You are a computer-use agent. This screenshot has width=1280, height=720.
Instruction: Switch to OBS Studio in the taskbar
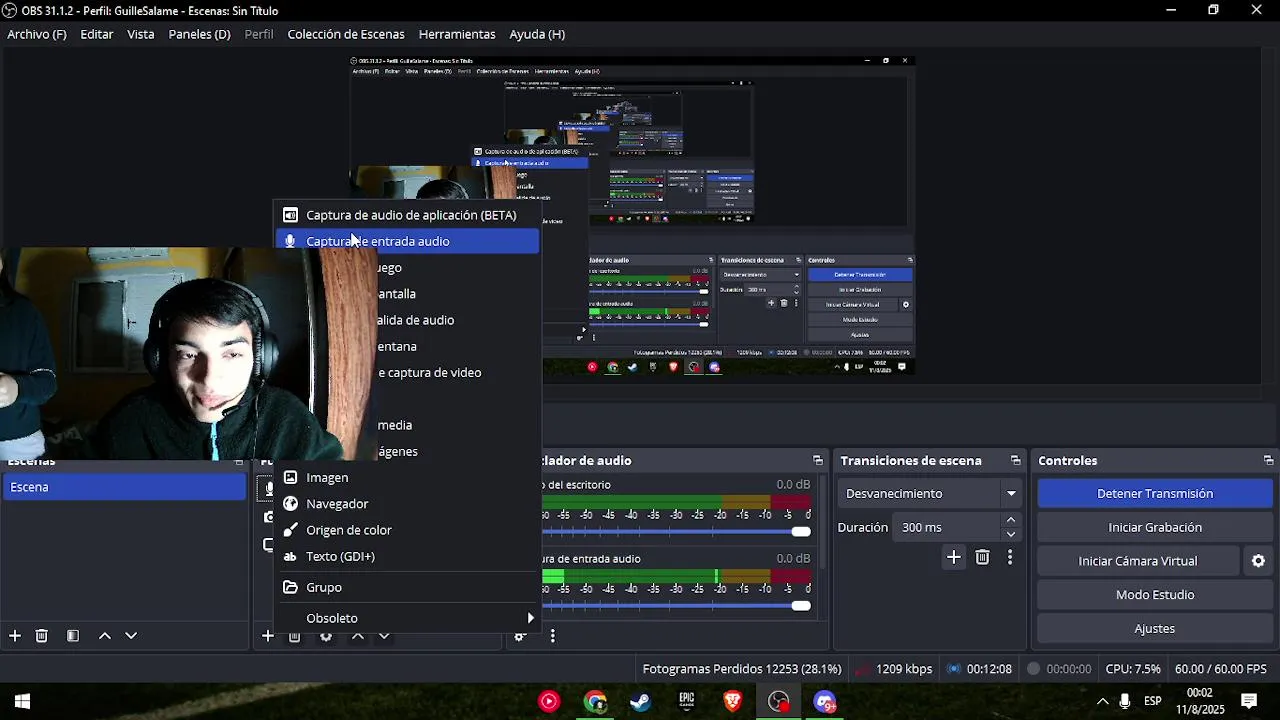(779, 701)
